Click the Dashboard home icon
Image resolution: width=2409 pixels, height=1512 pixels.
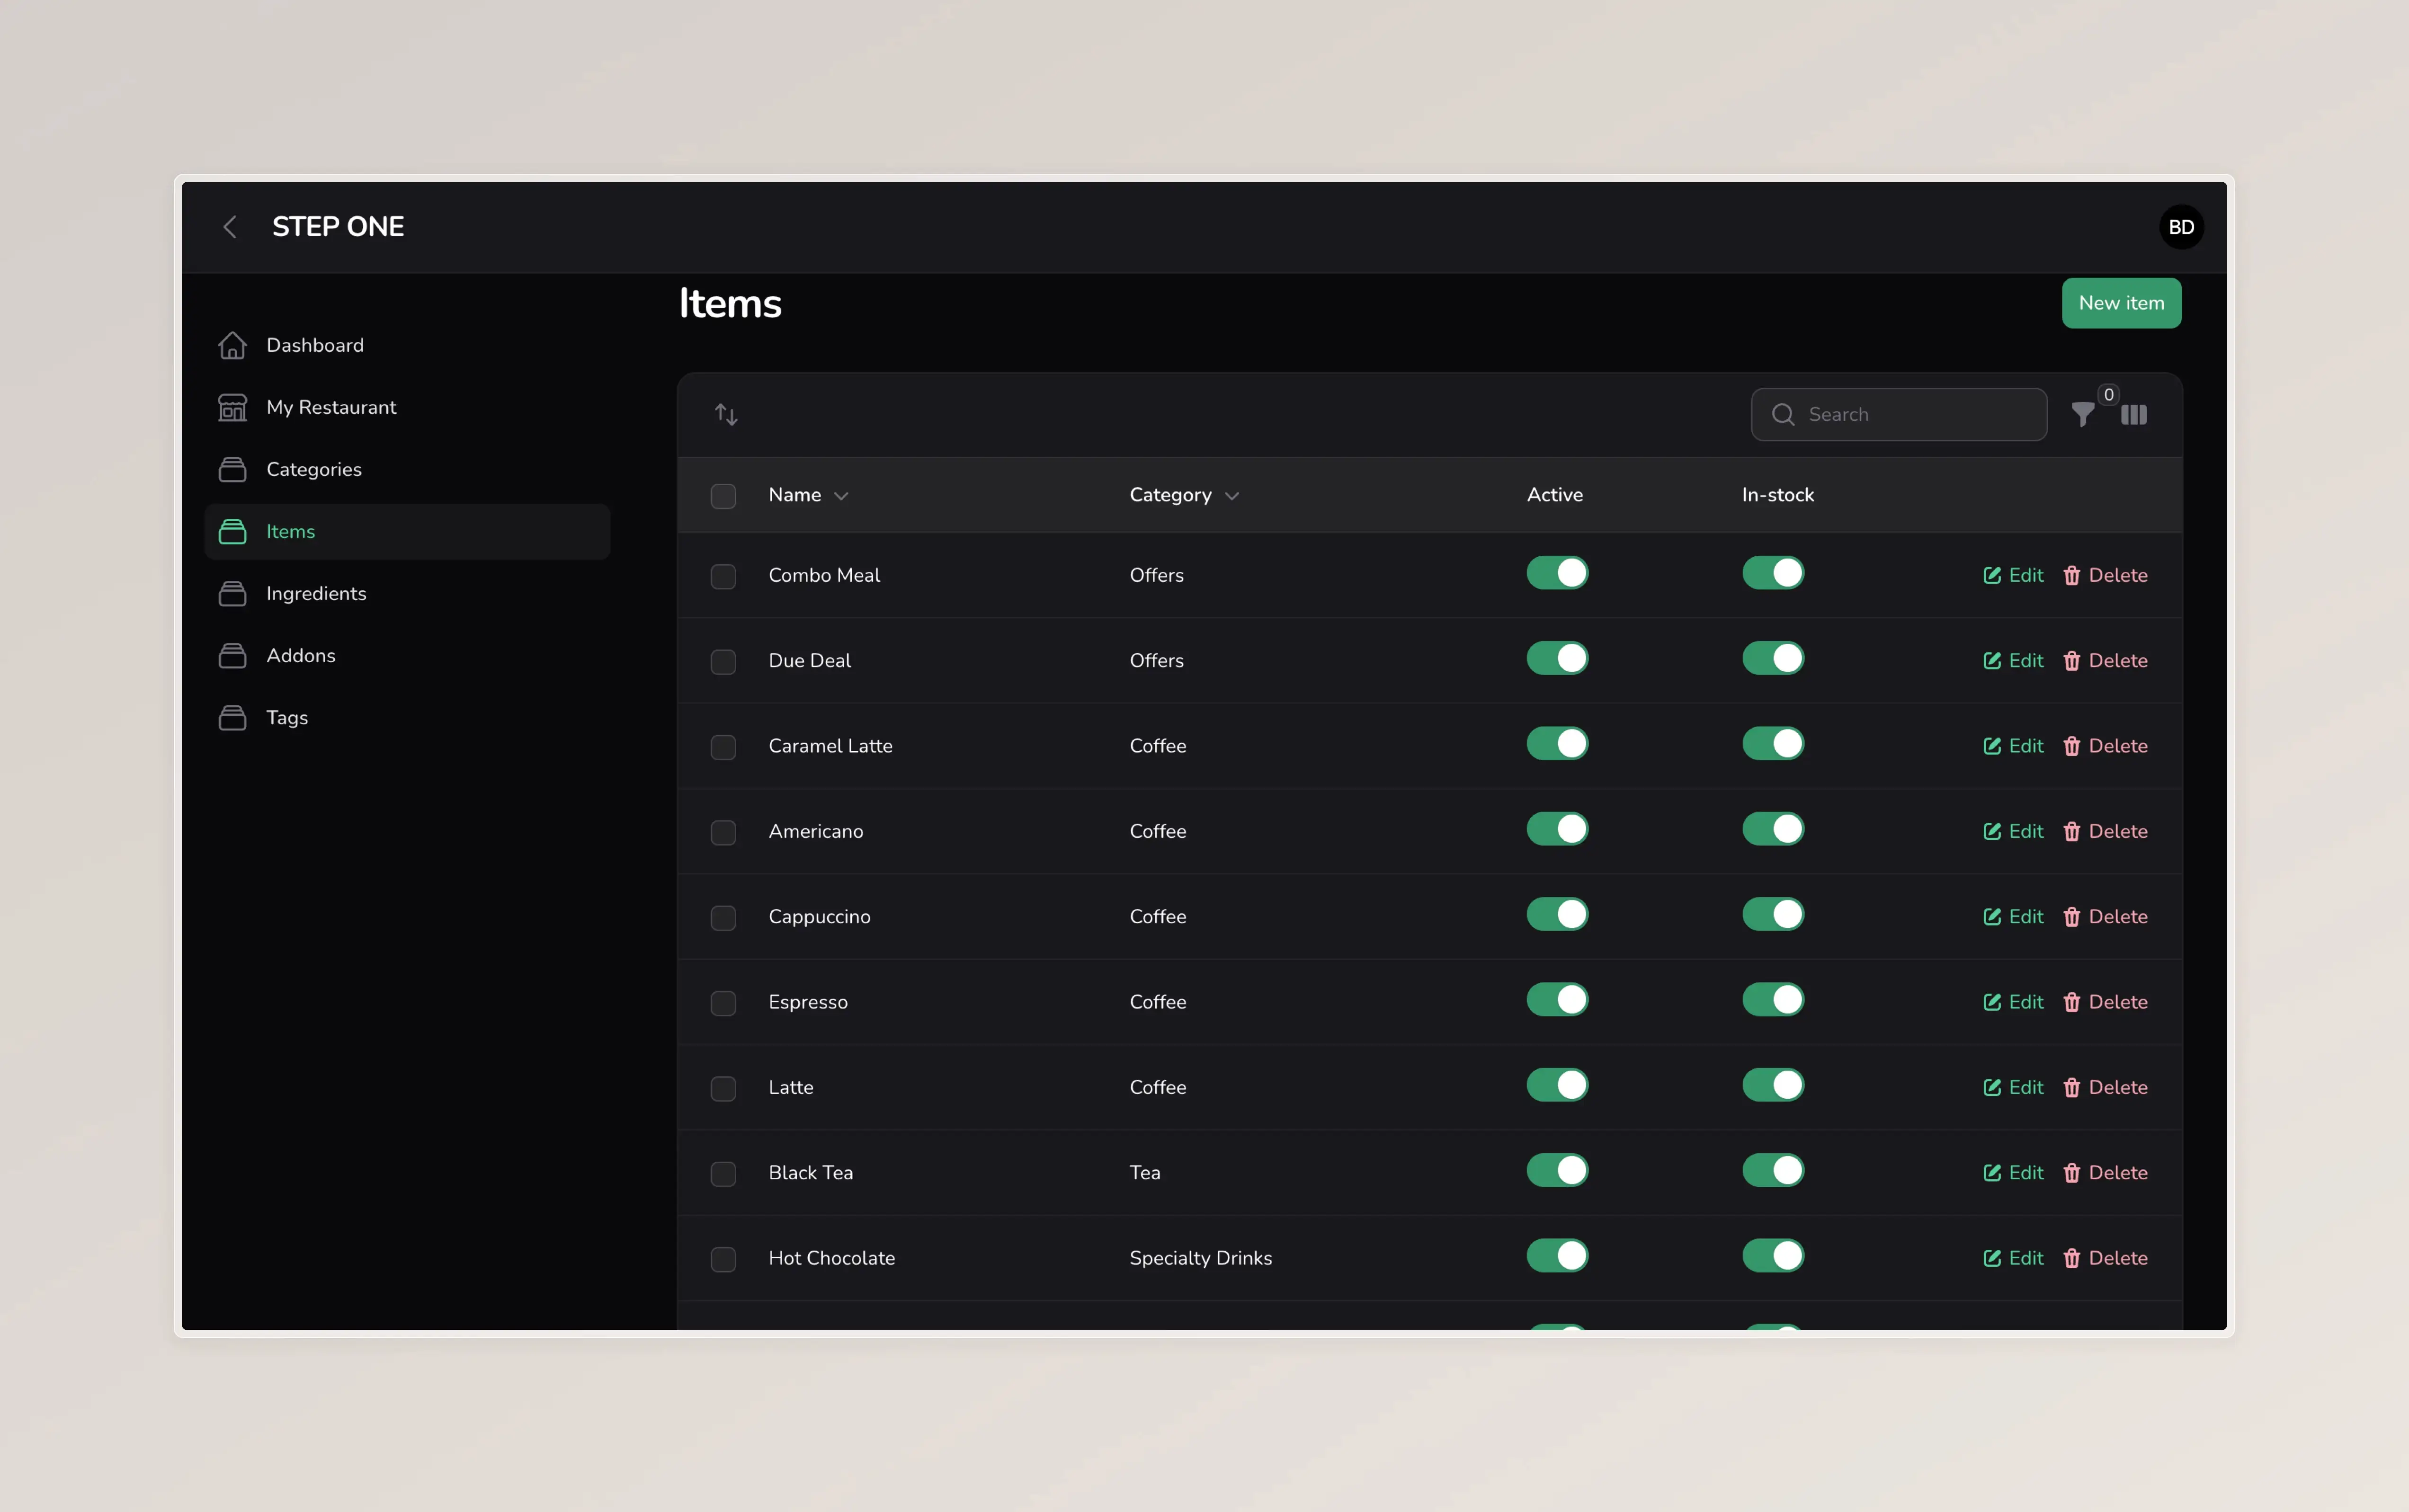click(232, 345)
